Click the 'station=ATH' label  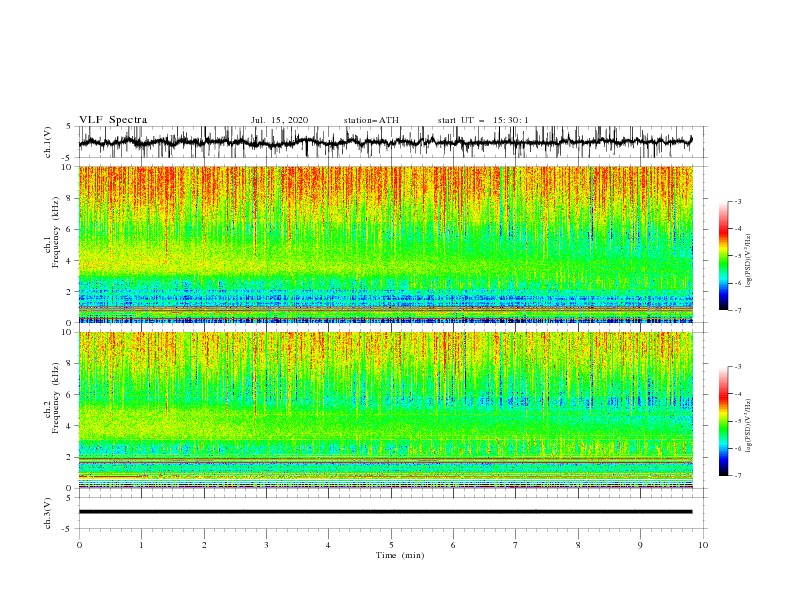[371, 120]
